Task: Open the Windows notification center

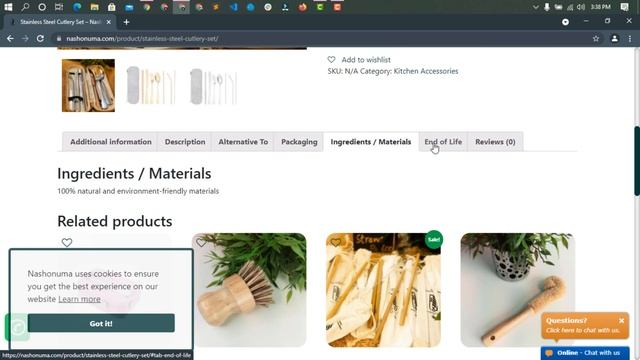Action: [624, 7]
